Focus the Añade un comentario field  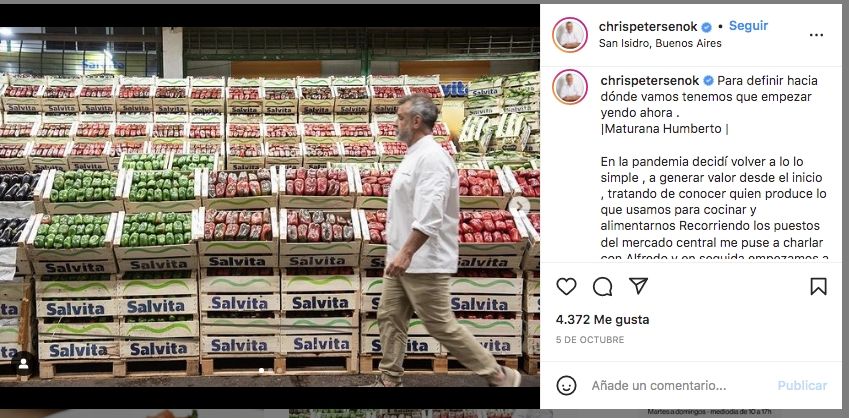pyautogui.click(x=658, y=386)
